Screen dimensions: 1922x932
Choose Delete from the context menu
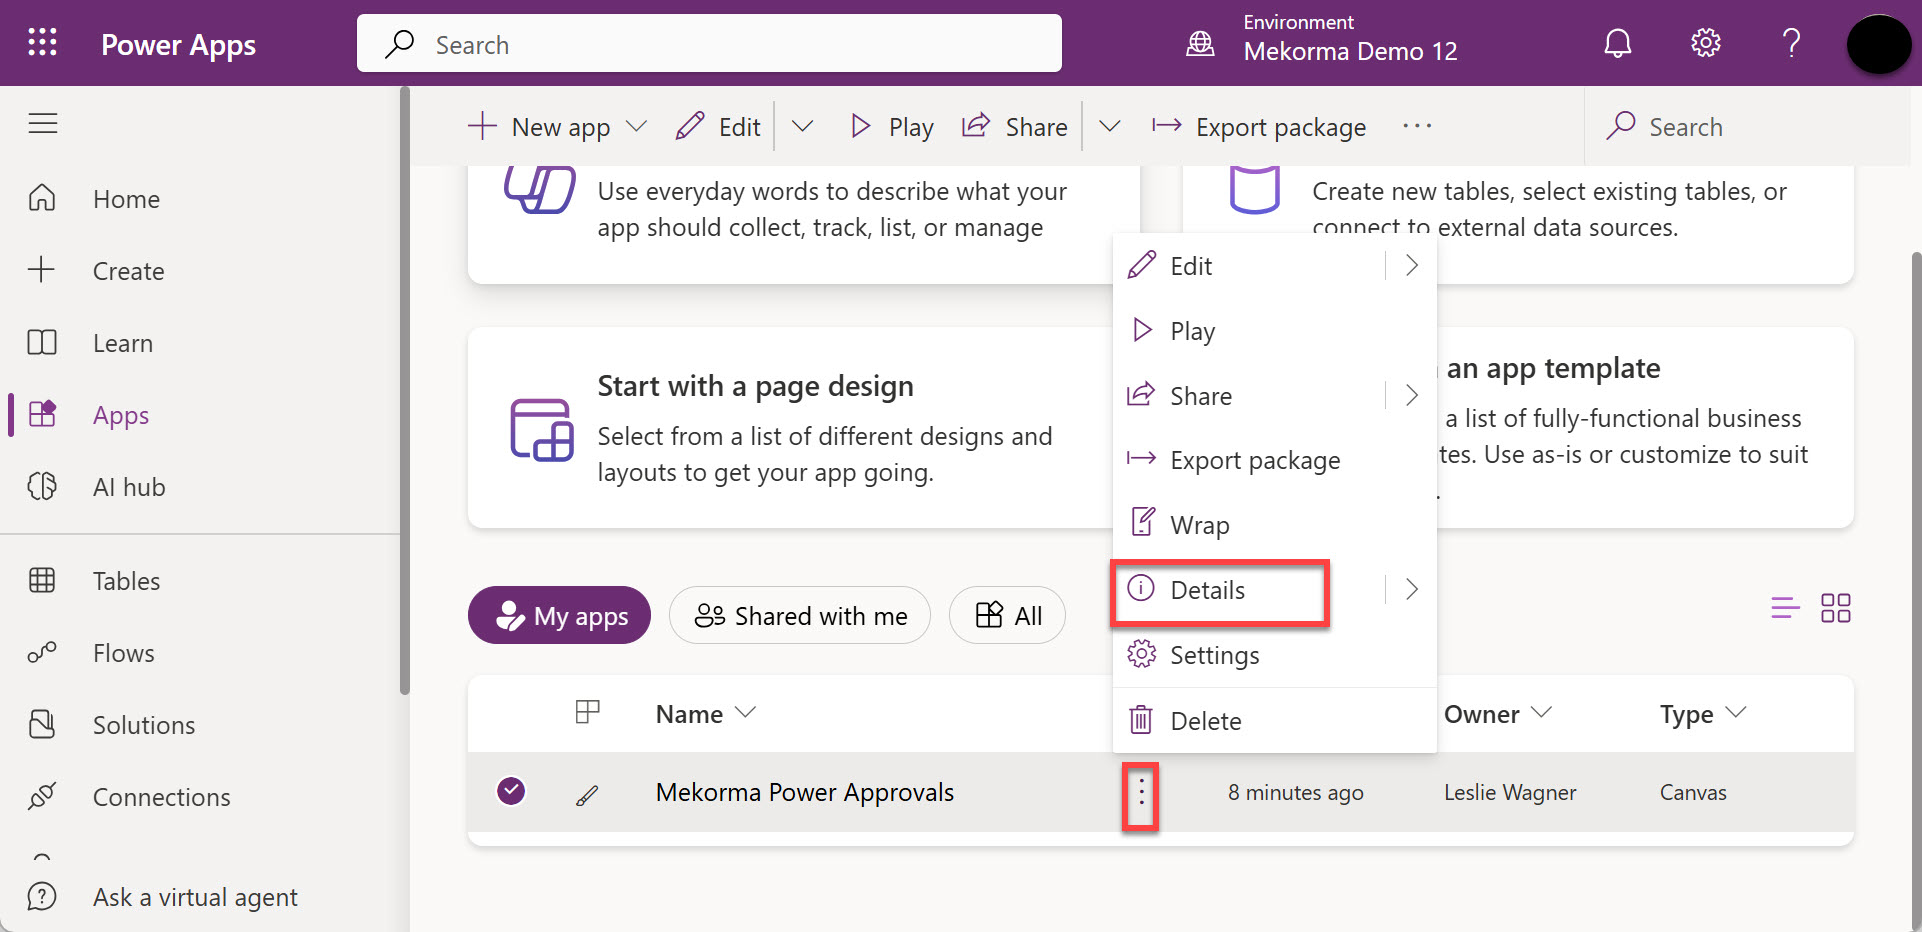point(1205,721)
